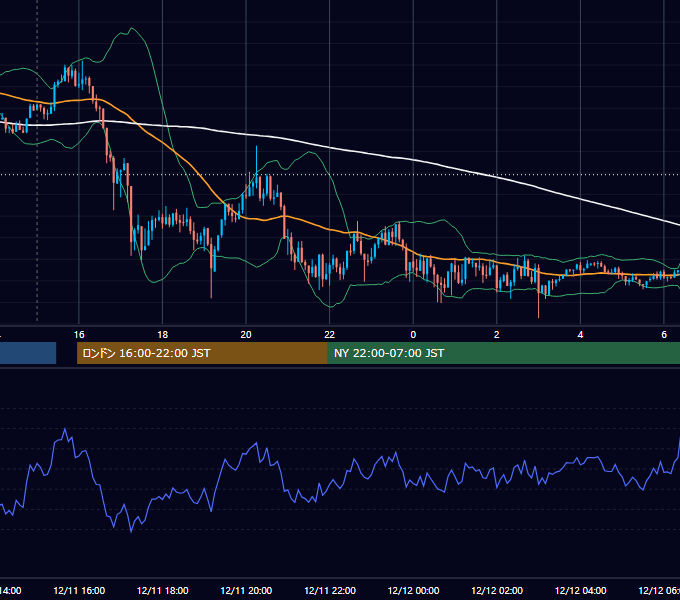680x600 pixels.
Task: Click the 20 hour label on upper axis
Action: click(x=246, y=334)
